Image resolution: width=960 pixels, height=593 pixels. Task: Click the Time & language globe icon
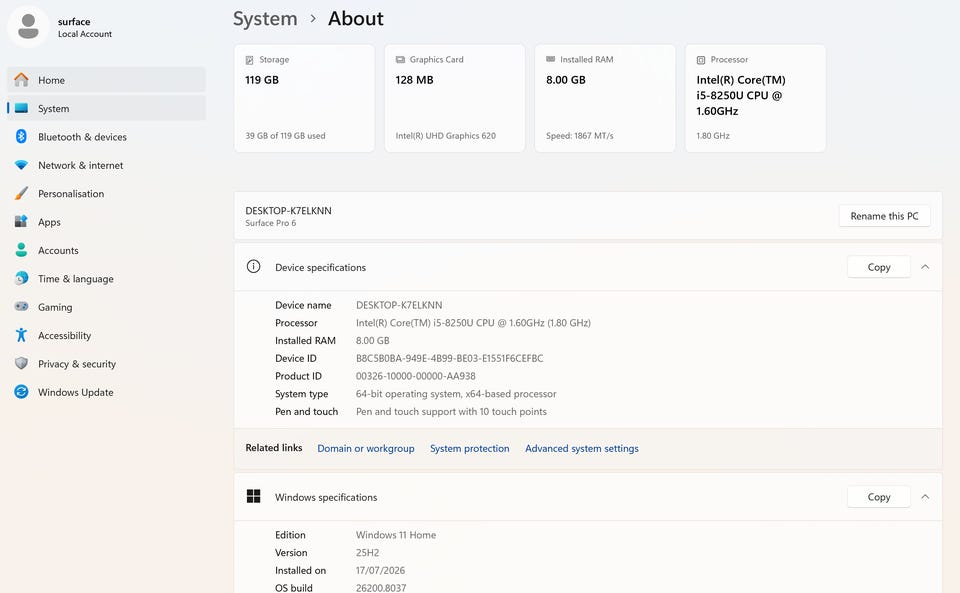[x=21, y=278]
